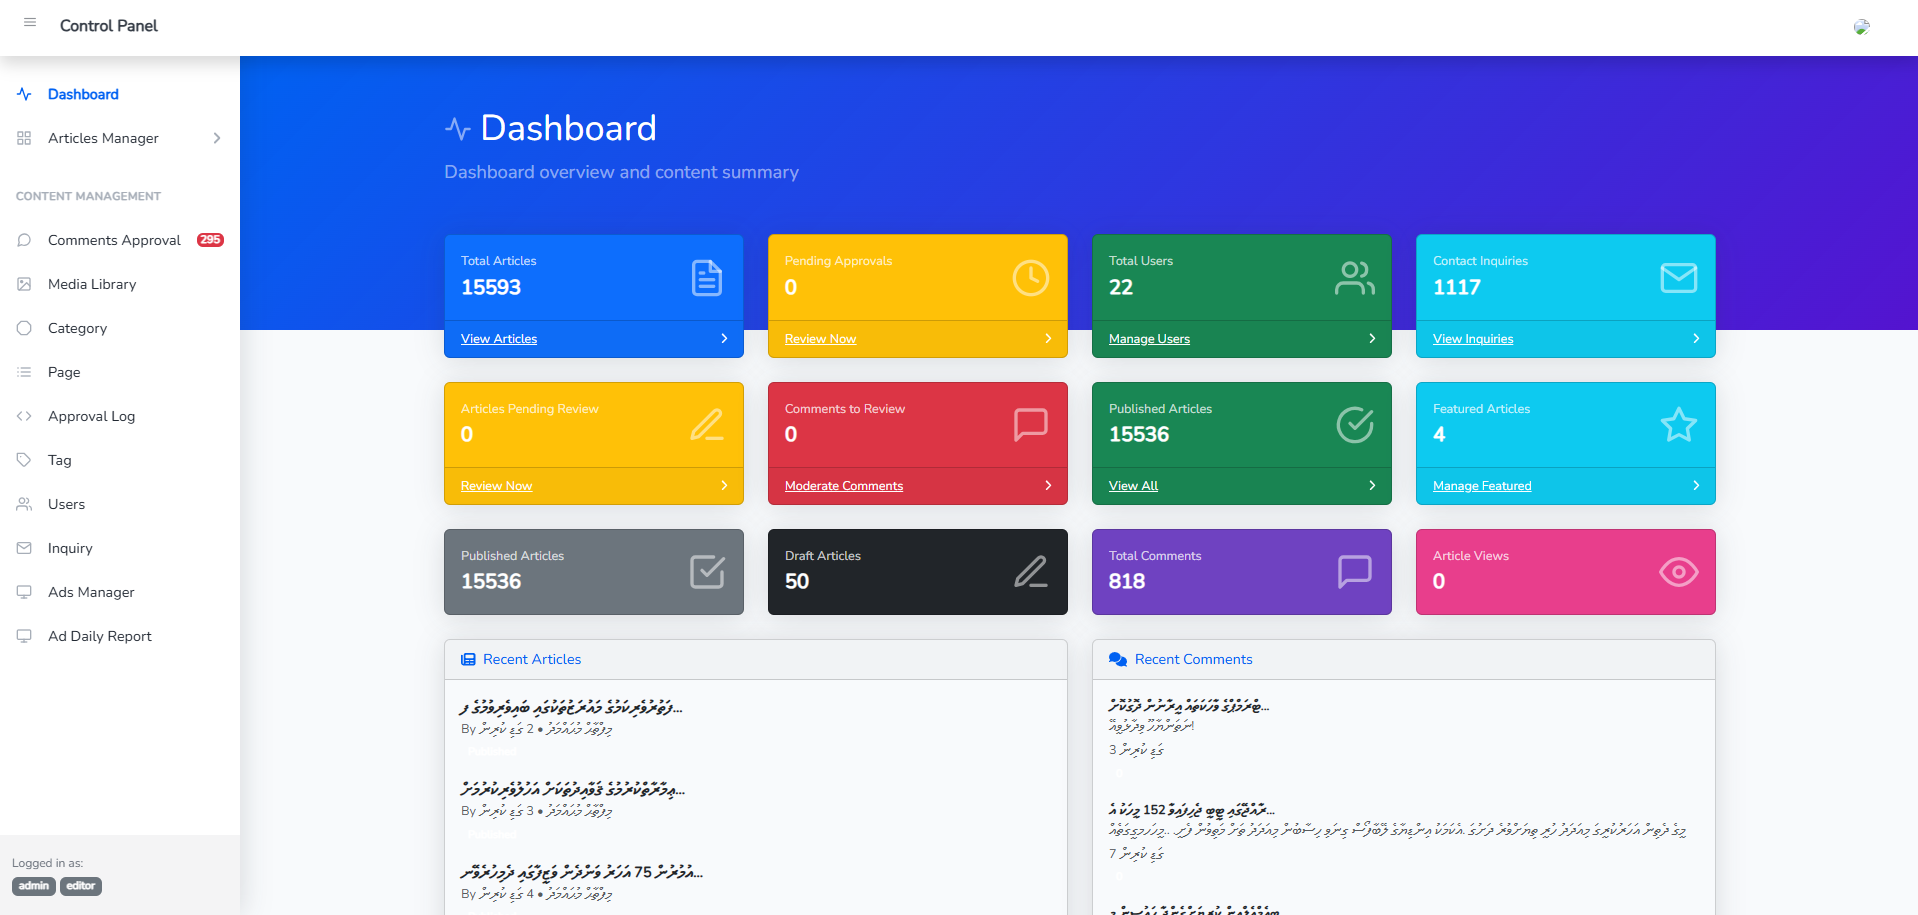Viewport: 1918px width, 915px height.
Task: Click the arrow beside View Articles
Action: tap(724, 339)
